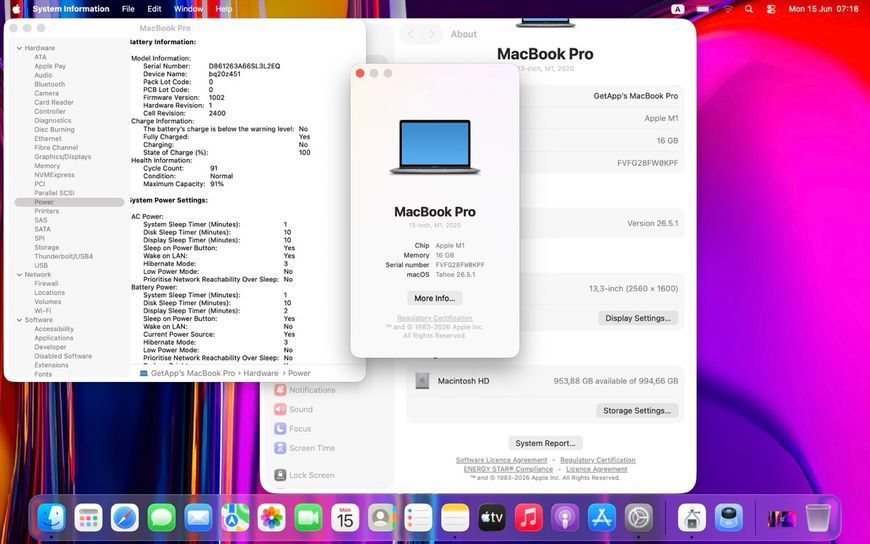Open Music from the Dock
The height and width of the screenshot is (544, 870).
pyautogui.click(x=528, y=517)
